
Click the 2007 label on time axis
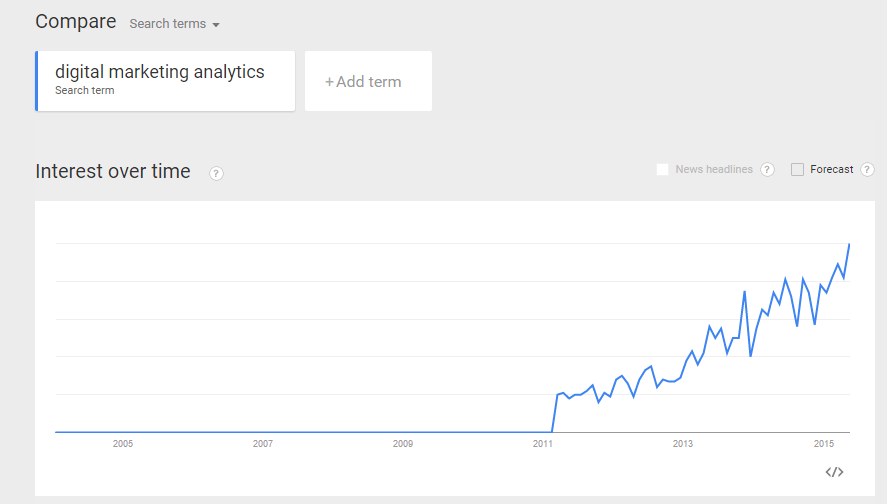(262, 443)
